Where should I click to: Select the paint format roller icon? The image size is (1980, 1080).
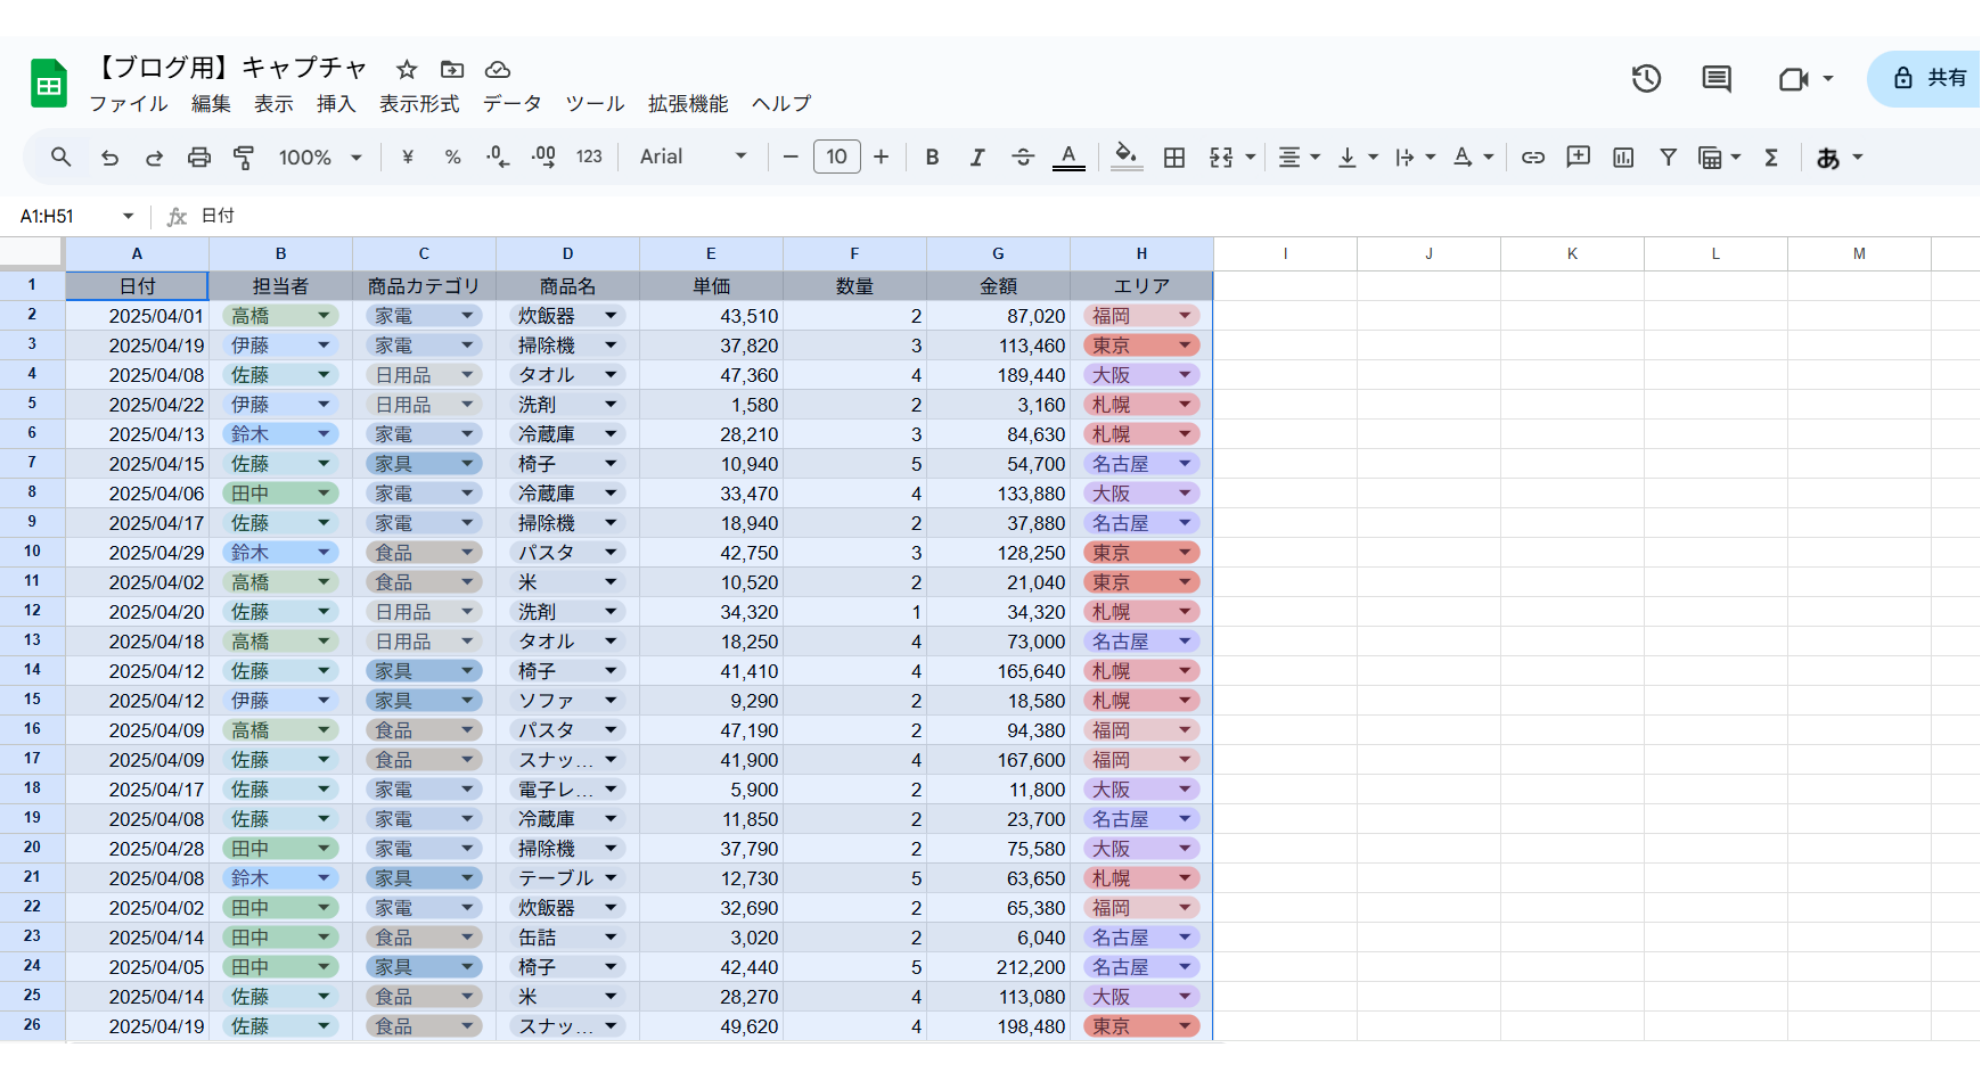243,157
